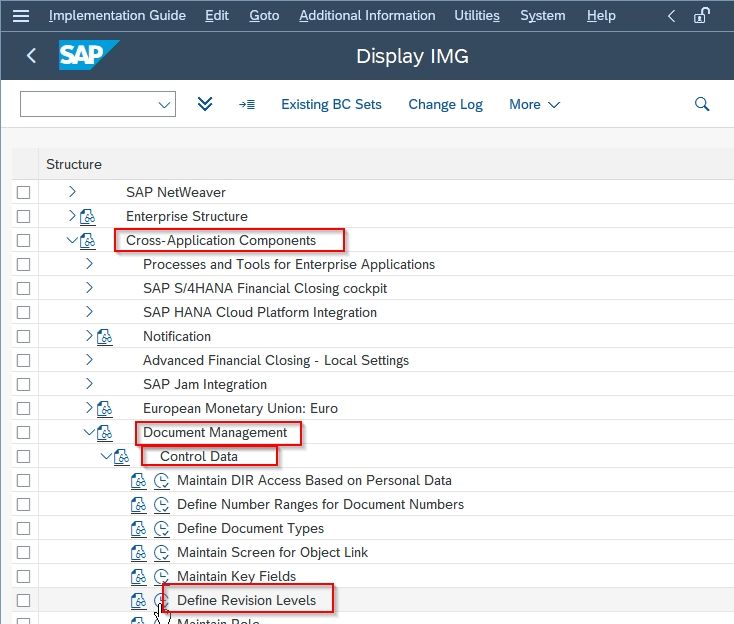The image size is (734, 624).
Task: Tick the checkbox for Cross-Application Components row
Action: click(23, 241)
